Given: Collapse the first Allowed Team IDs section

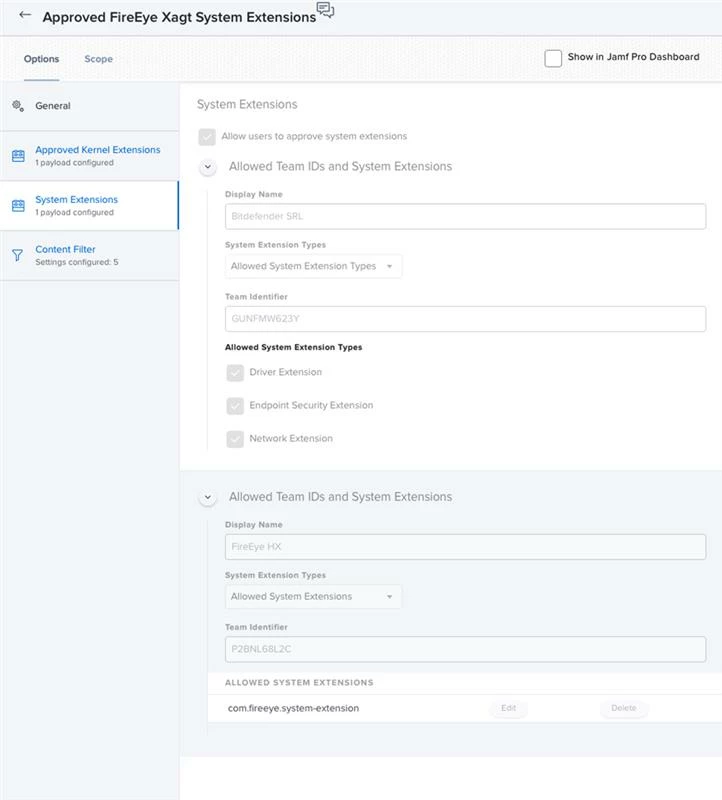Looking at the screenshot, I should point(208,167).
